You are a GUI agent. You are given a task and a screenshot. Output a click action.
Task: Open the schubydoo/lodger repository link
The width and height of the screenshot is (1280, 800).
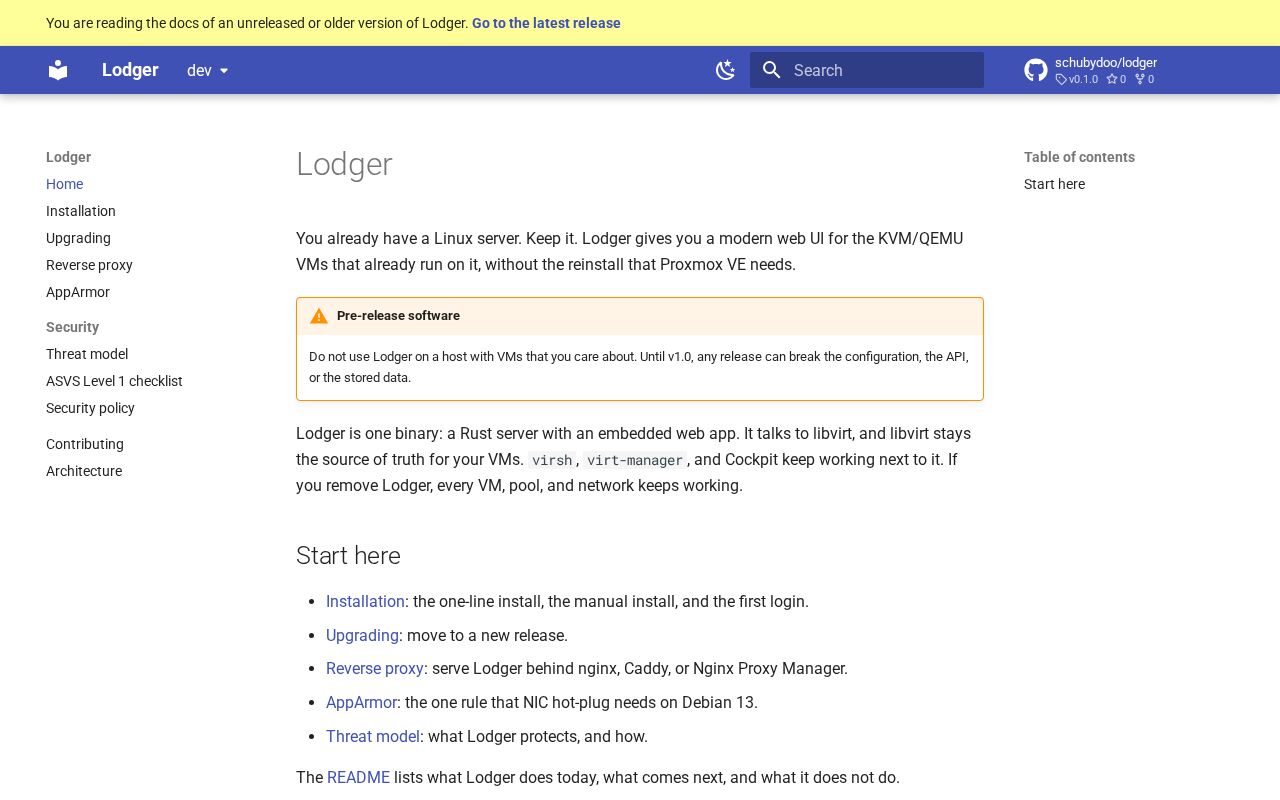pyautogui.click(x=1105, y=62)
